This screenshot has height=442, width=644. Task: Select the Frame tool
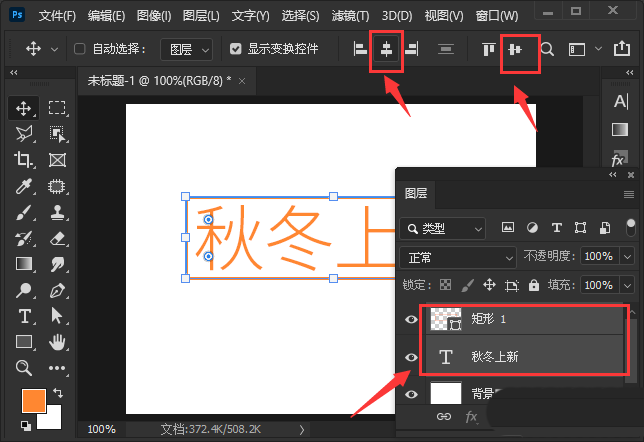coord(58,160)
